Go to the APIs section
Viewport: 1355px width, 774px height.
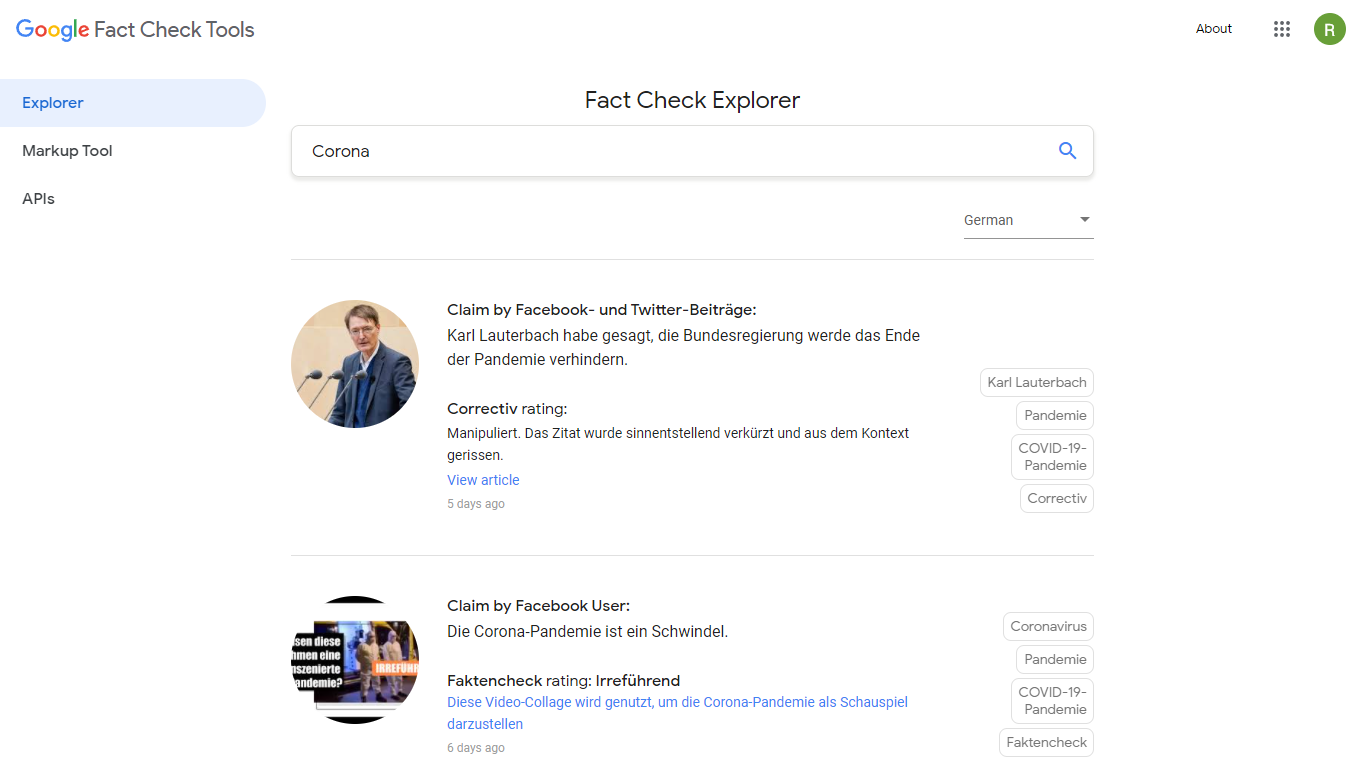38,199
